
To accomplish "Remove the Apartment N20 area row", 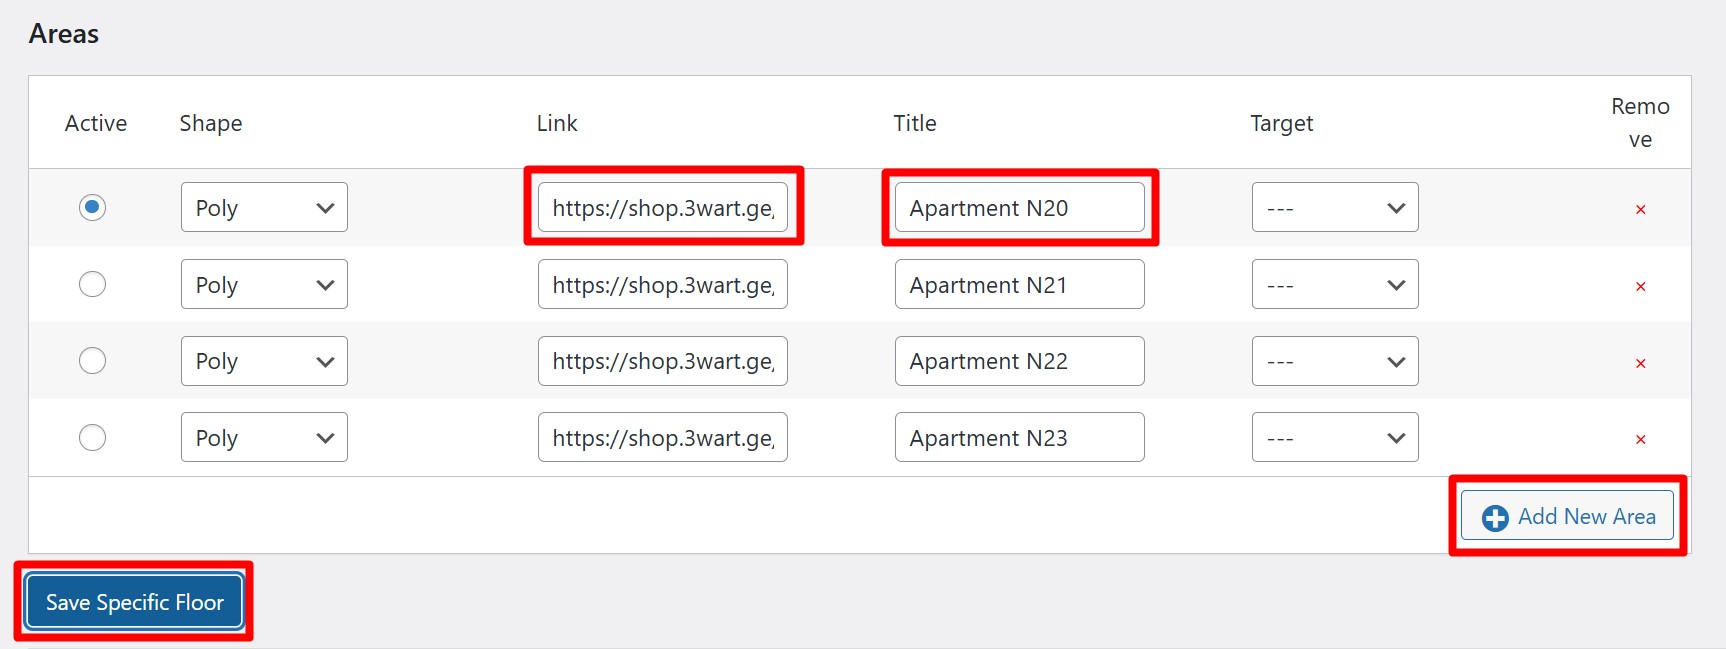I will coord(1640,209).
